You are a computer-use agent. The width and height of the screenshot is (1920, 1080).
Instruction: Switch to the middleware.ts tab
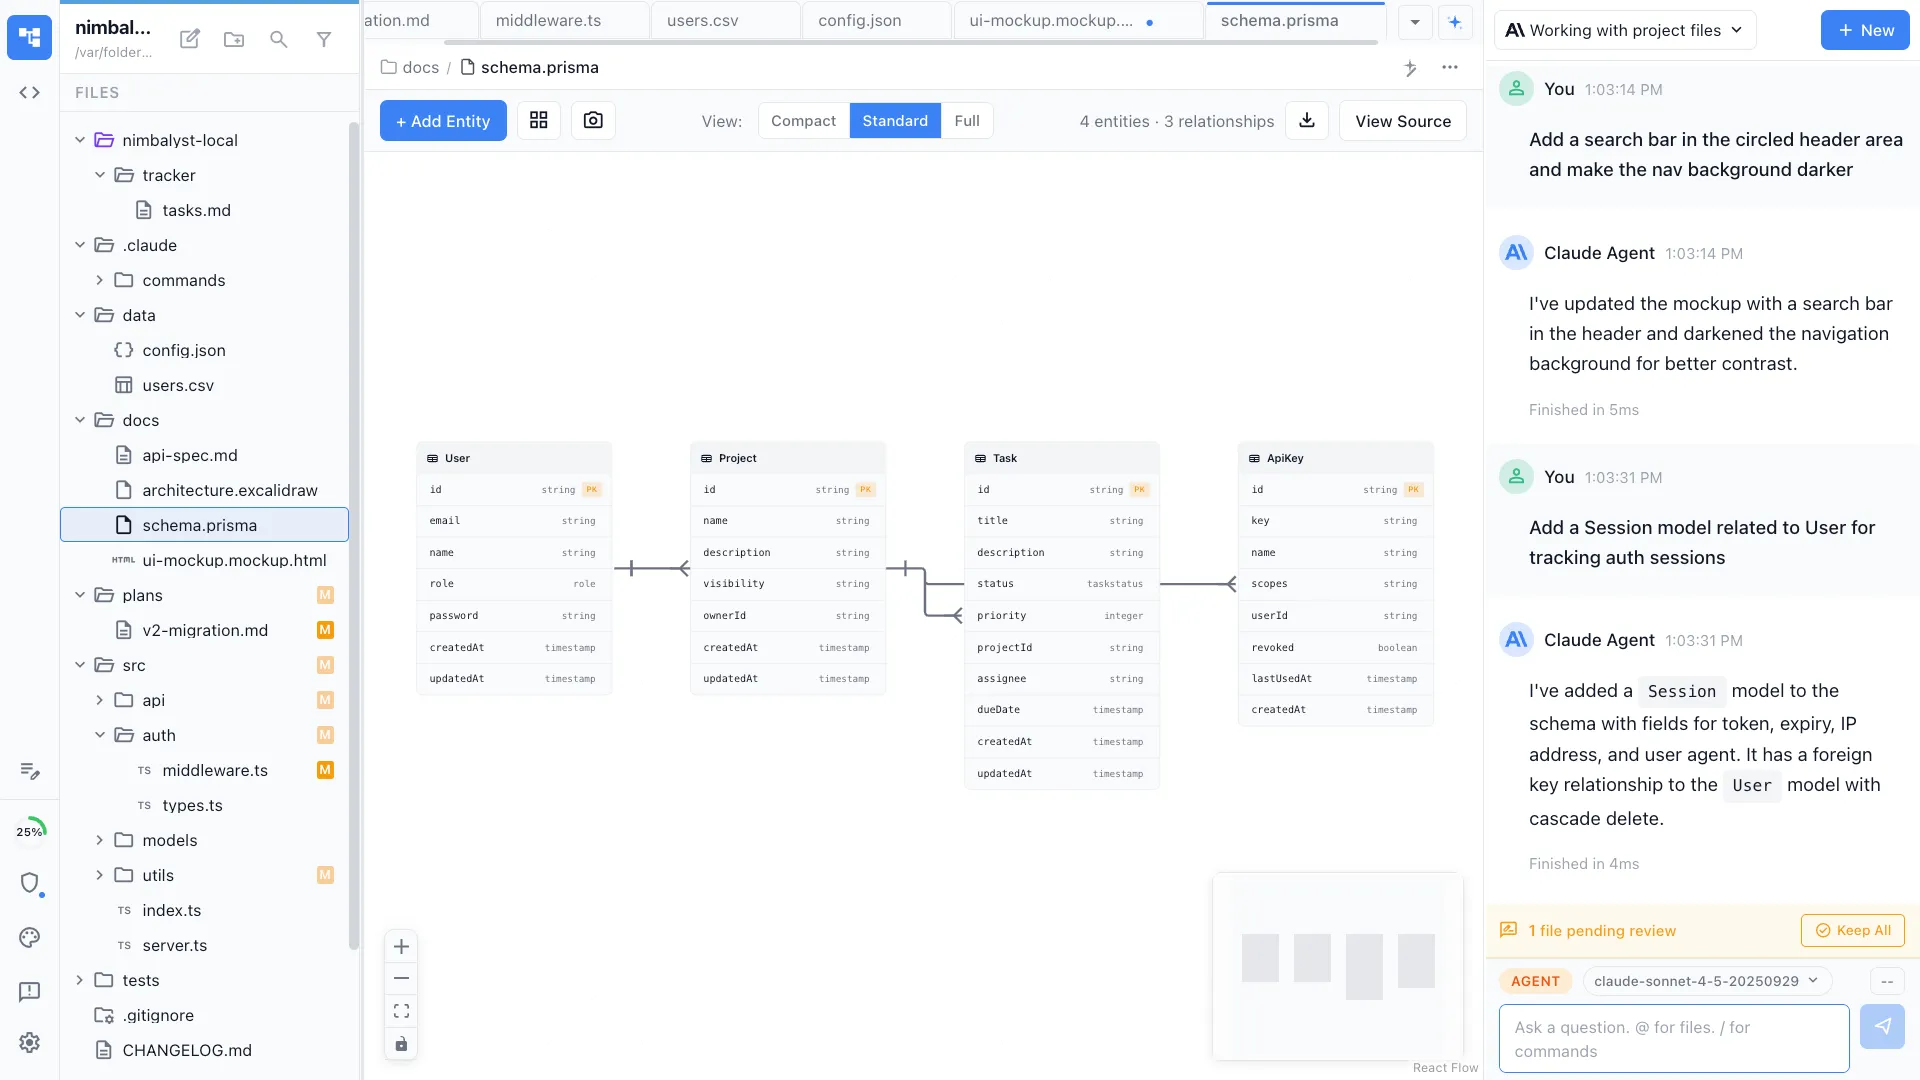549,19
